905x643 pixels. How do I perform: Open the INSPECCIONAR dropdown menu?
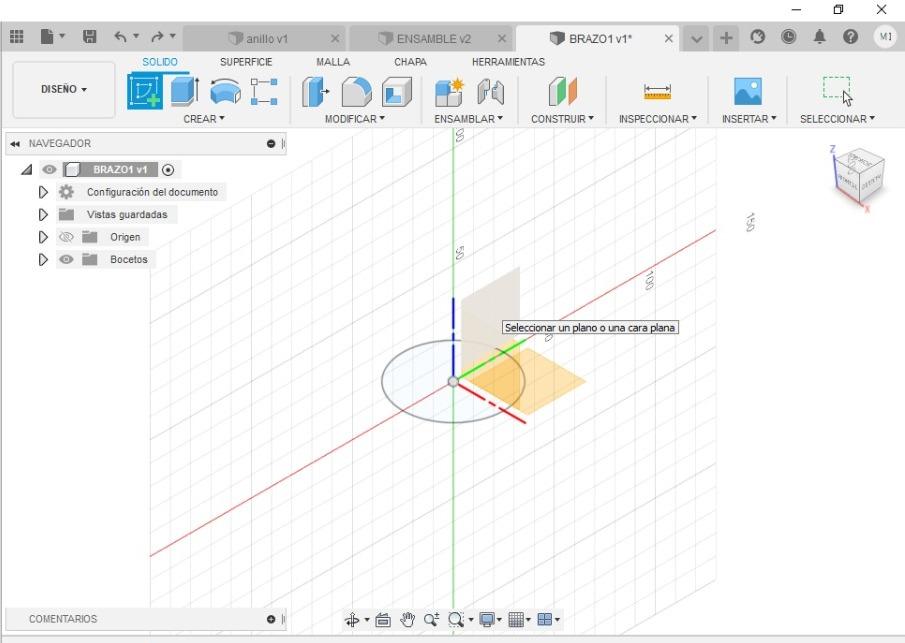pyautogui.click(x=658, y=119)
